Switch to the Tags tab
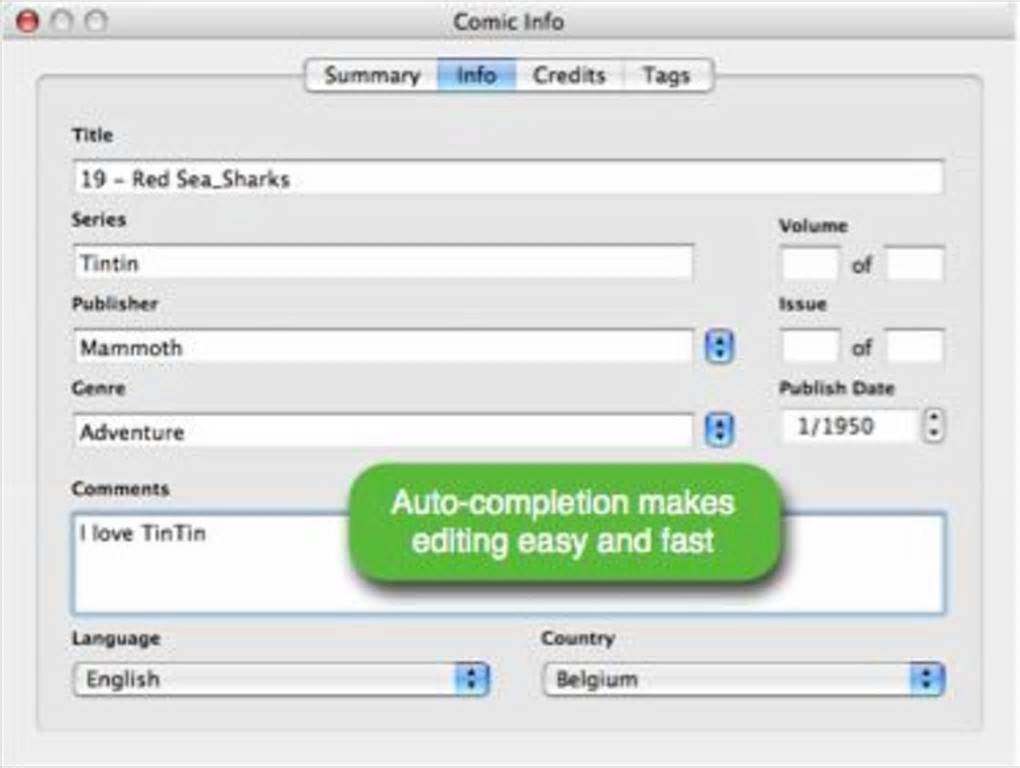The image size is (1020, 768). point(666,76)
